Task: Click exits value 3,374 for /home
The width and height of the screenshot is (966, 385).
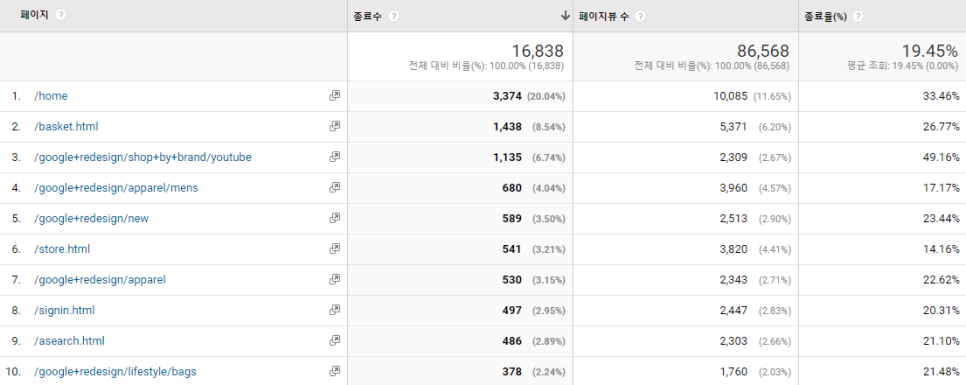Action: pos(507,96)
